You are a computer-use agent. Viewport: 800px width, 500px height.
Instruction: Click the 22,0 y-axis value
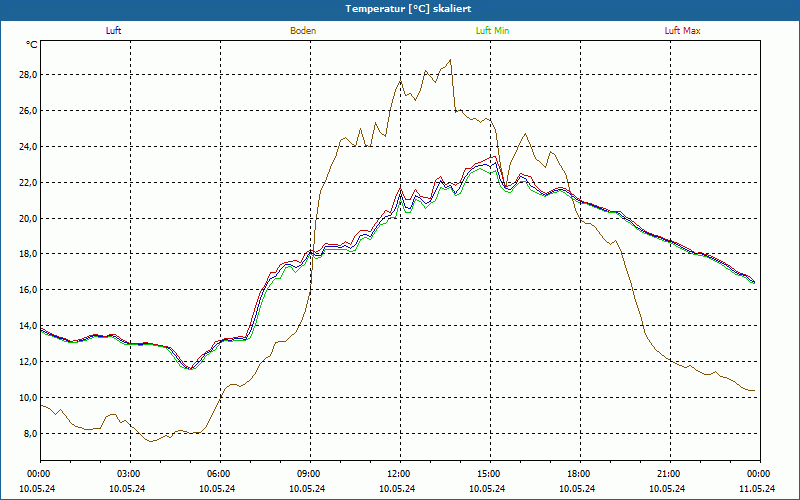28,183
